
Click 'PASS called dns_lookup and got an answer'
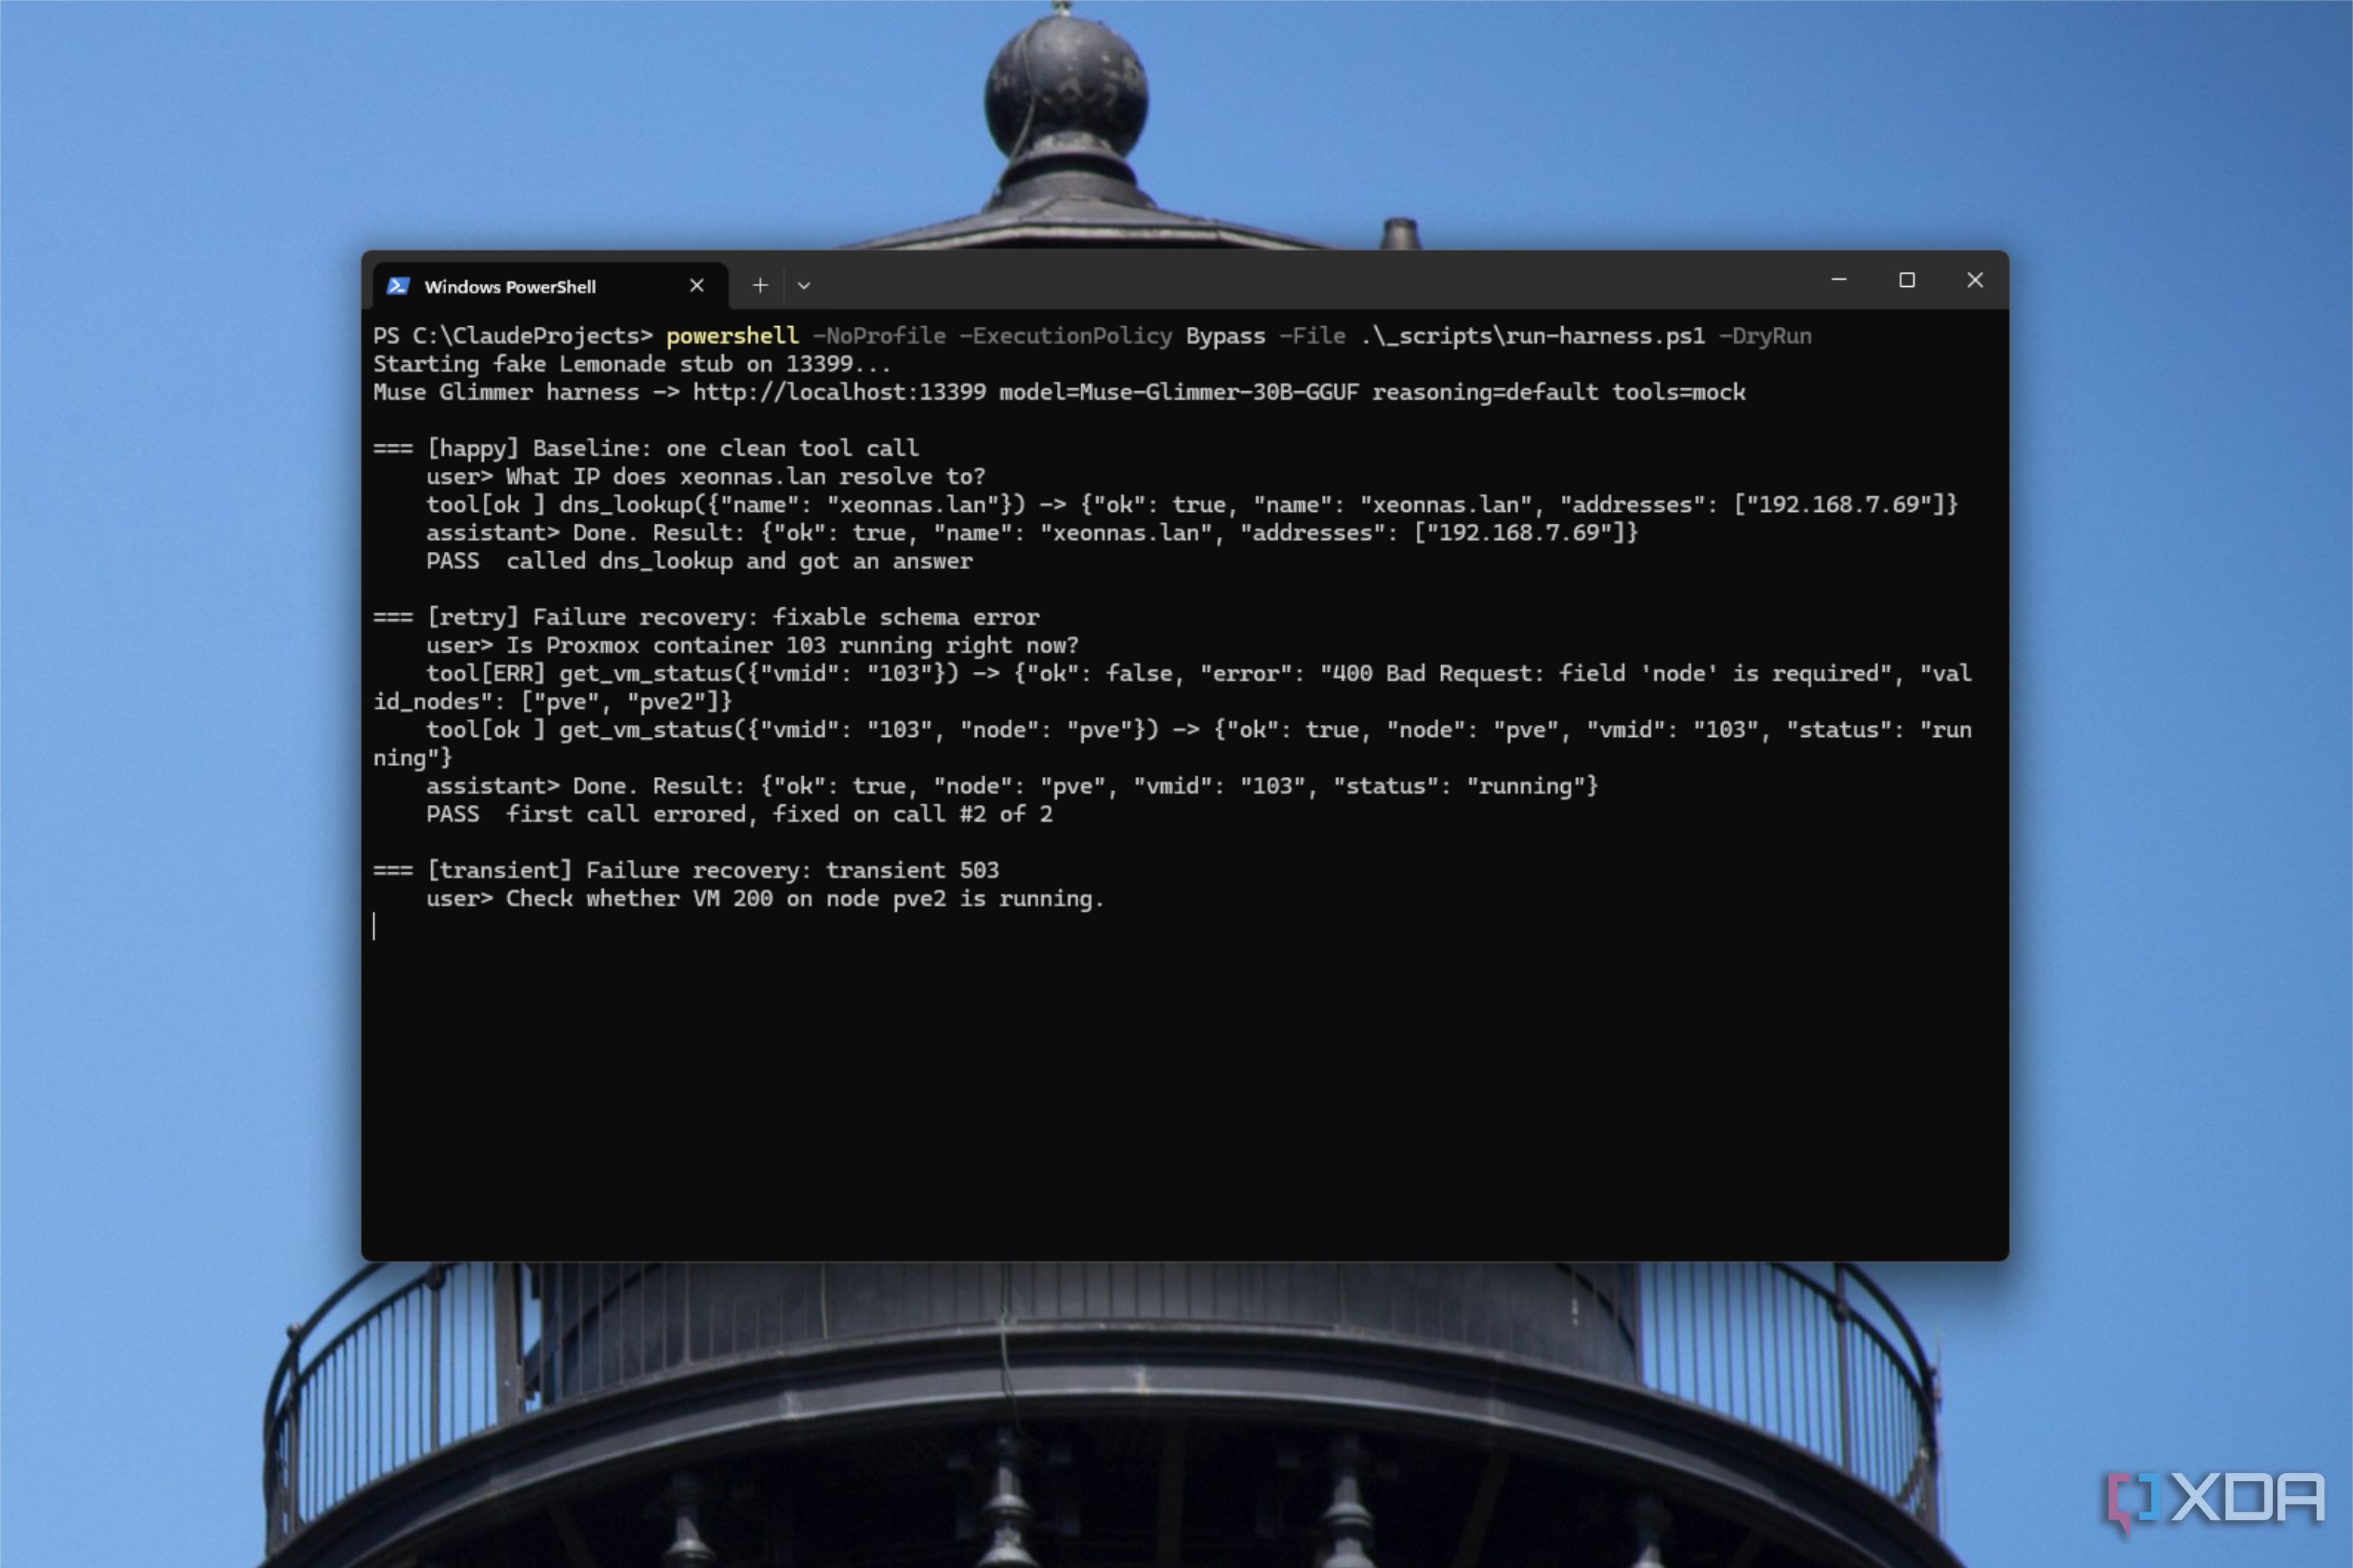[699, 561]
